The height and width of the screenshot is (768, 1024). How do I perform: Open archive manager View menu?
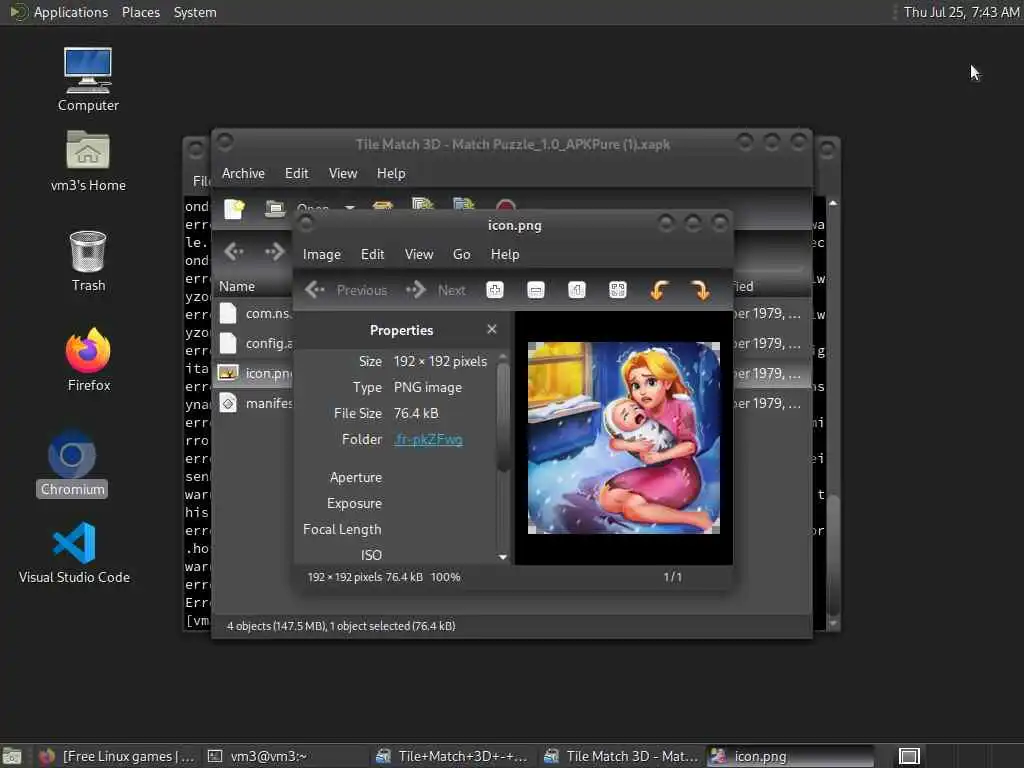[343, 173]
